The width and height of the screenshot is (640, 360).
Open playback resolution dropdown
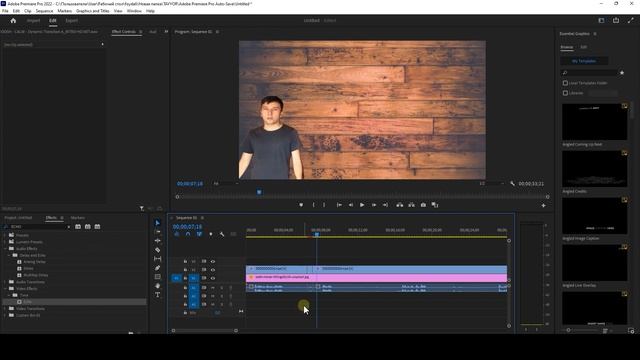pyautogui.click(x=492, y=184)
